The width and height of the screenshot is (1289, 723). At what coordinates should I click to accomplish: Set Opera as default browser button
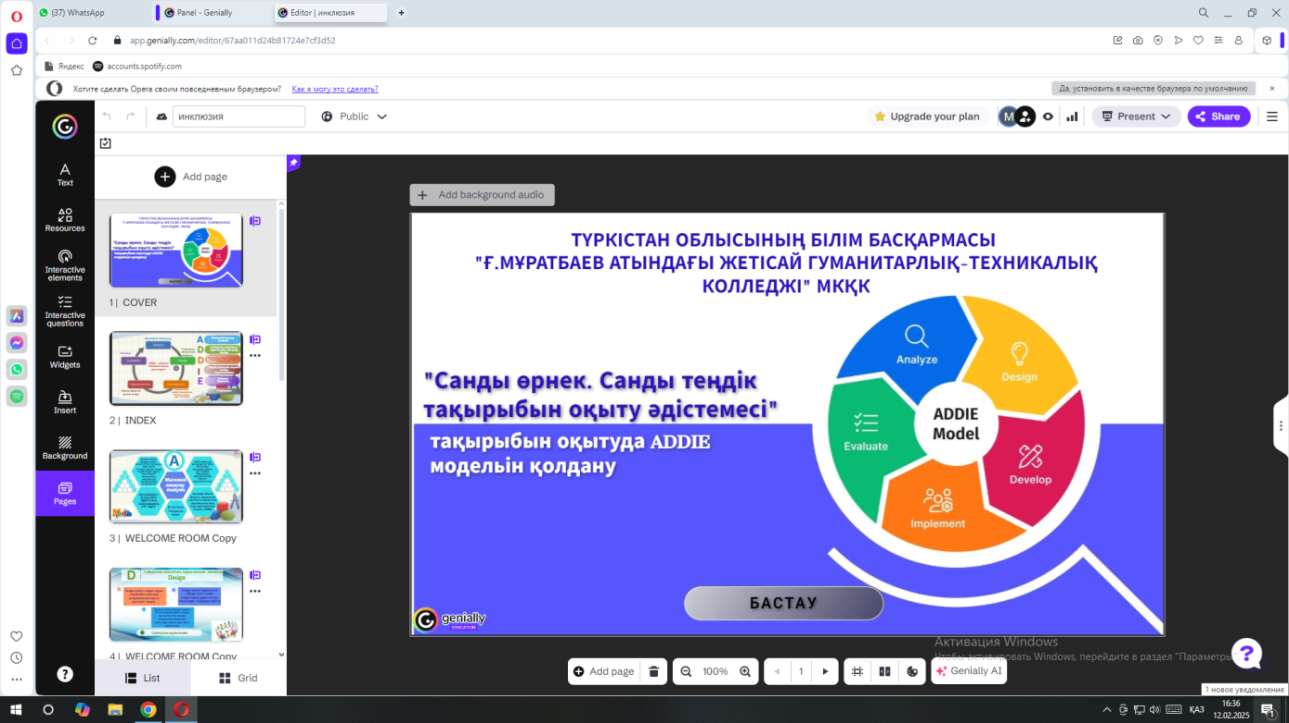click(x=1153, y=89)
